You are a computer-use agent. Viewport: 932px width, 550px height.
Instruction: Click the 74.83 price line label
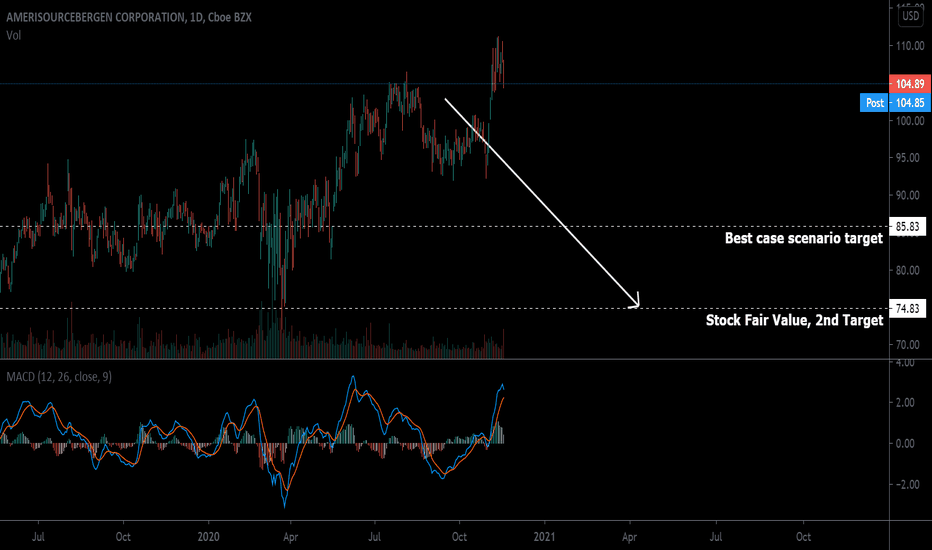(x=908, y=309)
